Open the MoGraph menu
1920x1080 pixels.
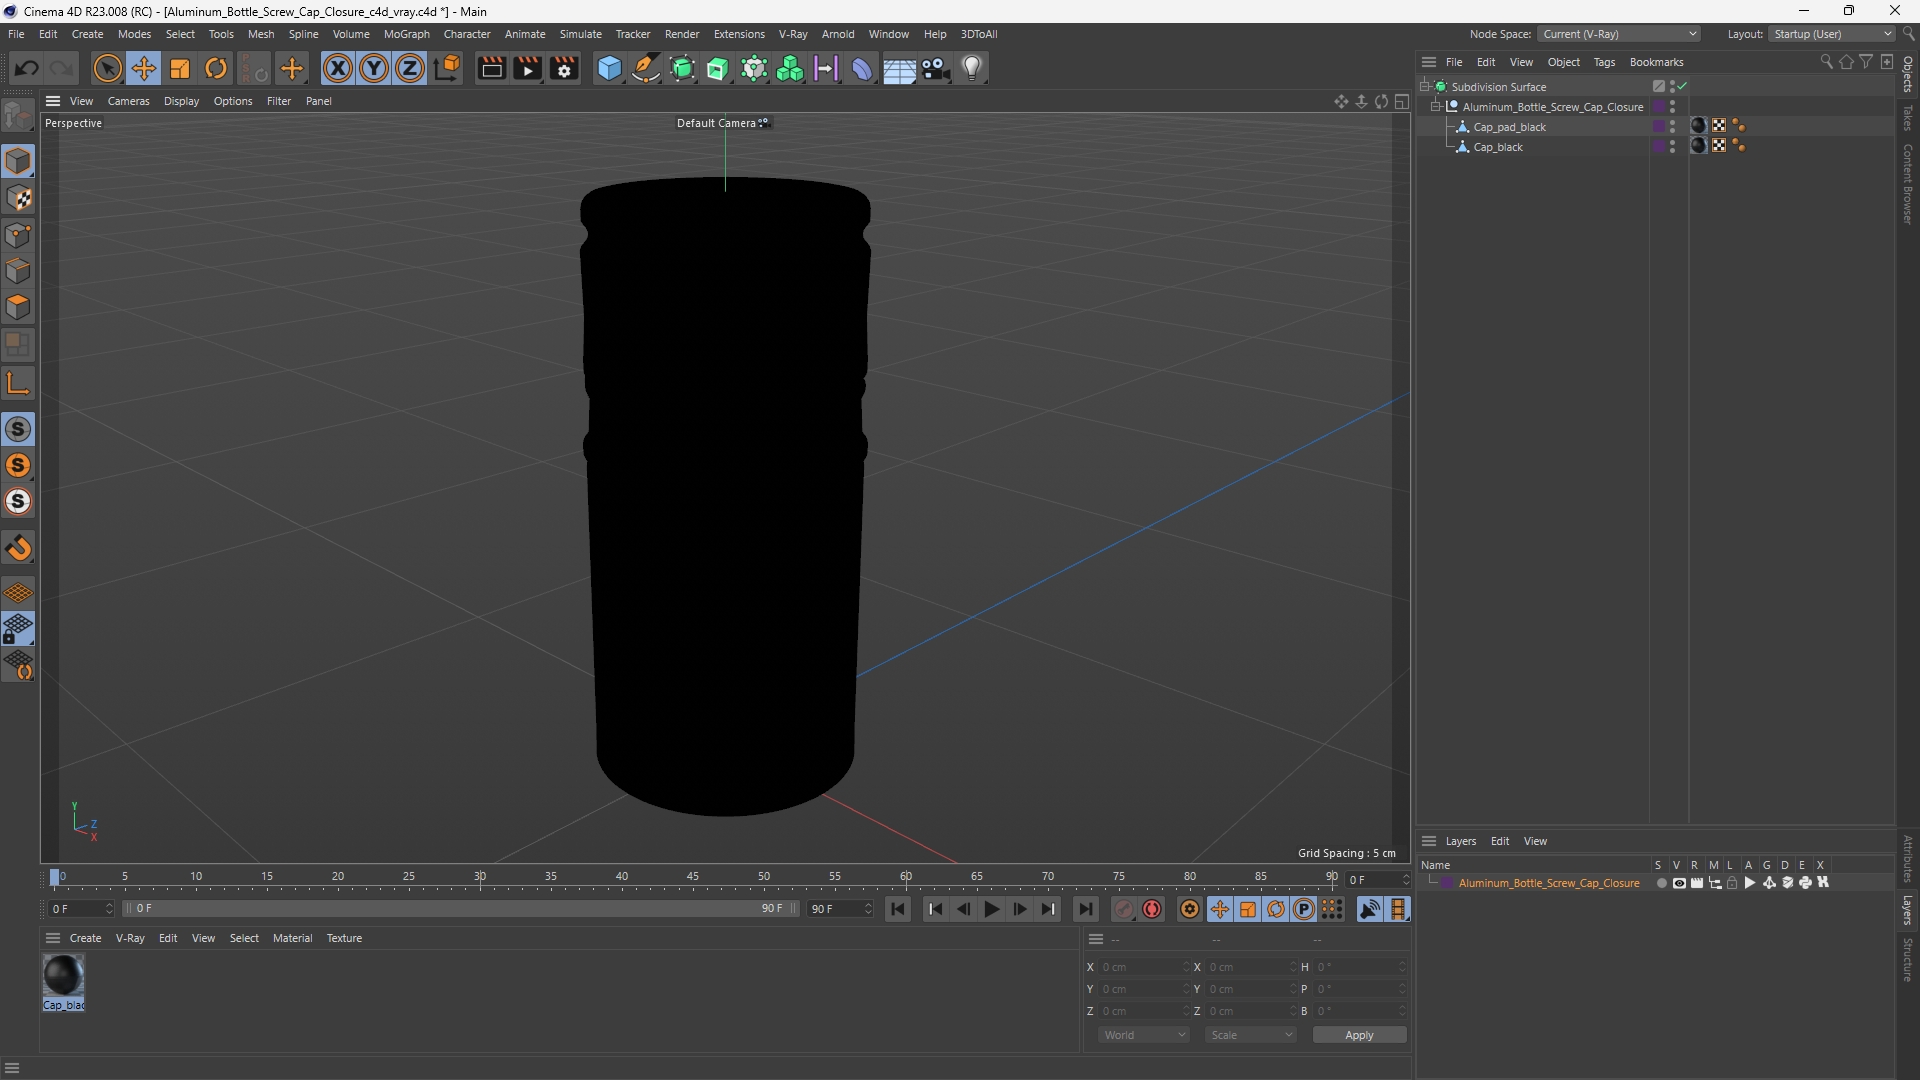[406, 34]
